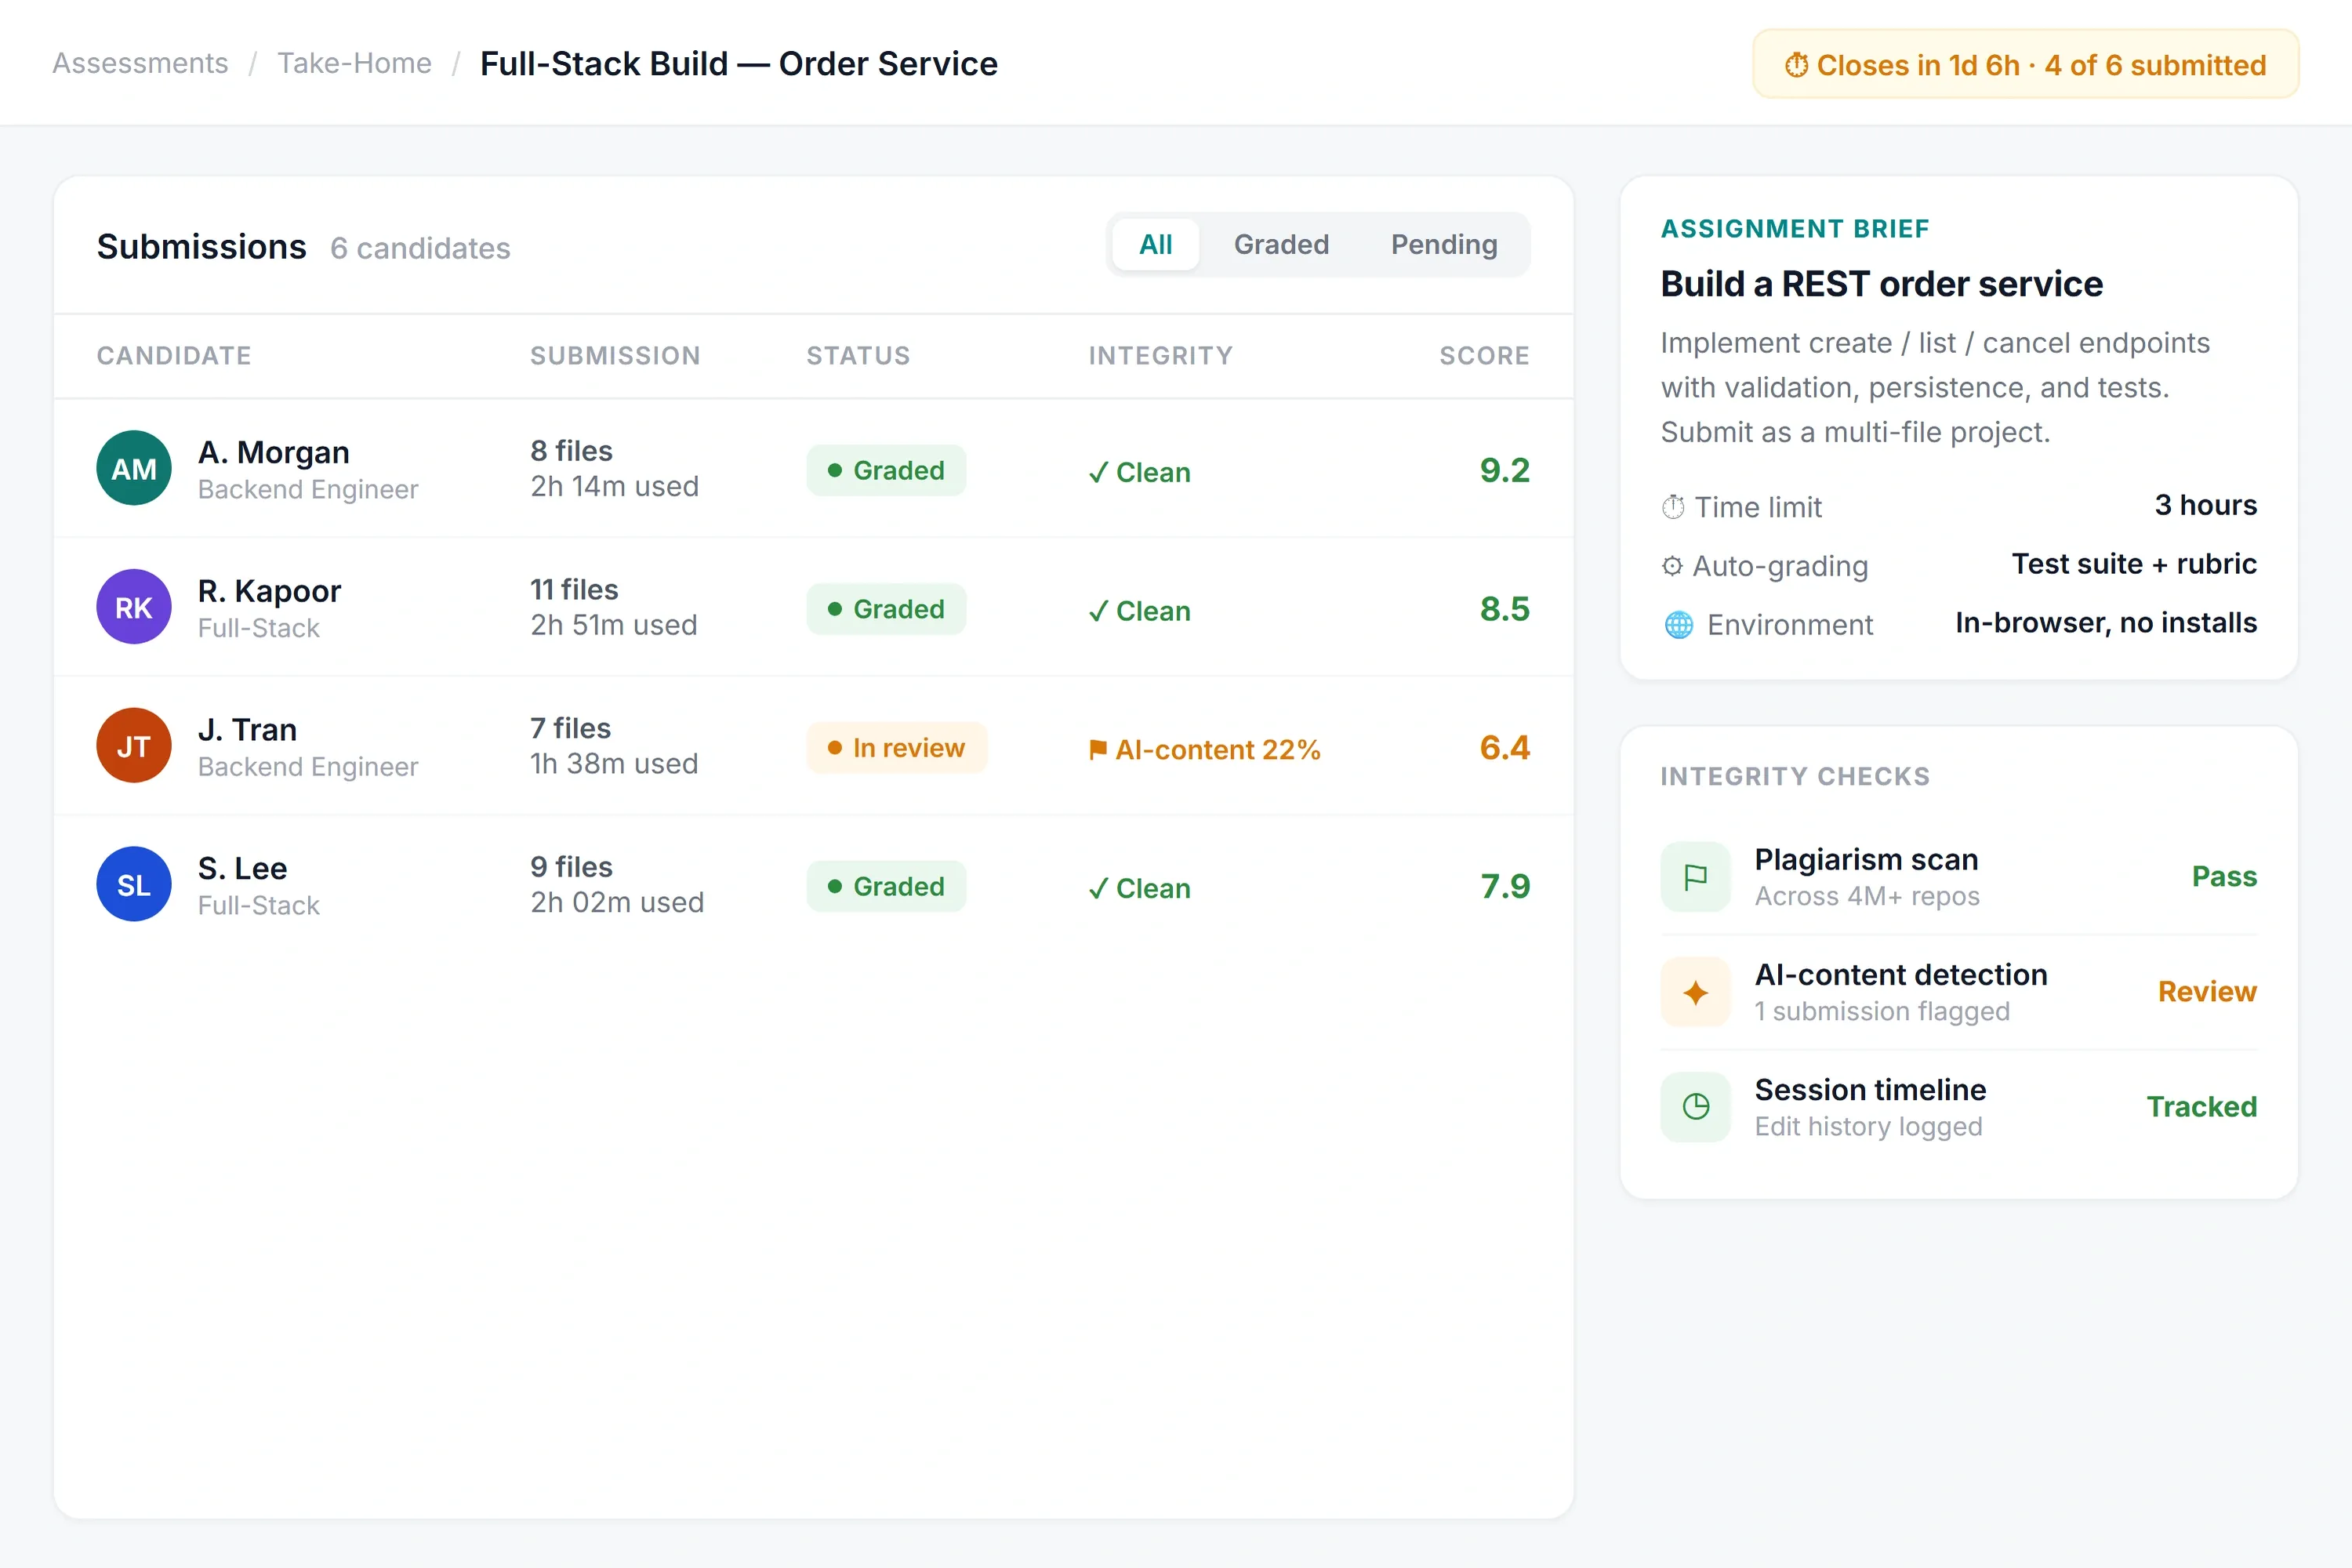
Task: Click the RK avatar for R. Kapoor
Action: pos(134,607)
